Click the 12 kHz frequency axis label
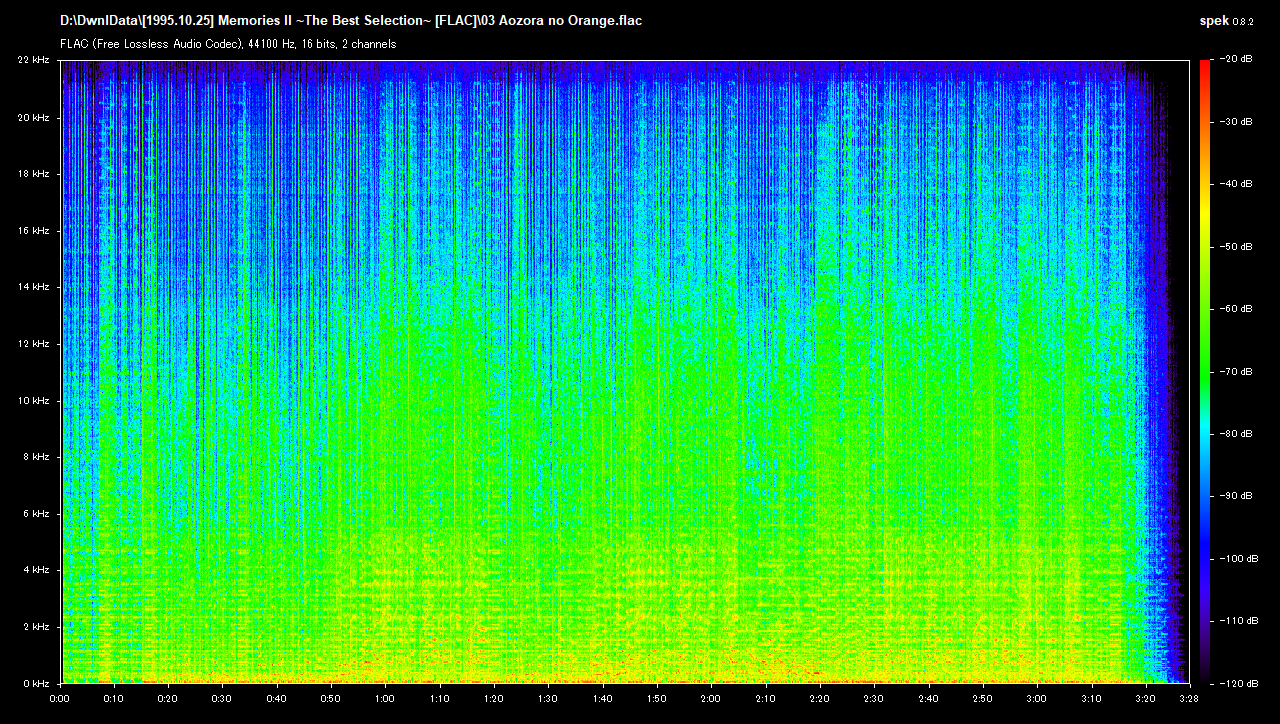This screenshot has width=1280, height=724. (x=34, y=344)
